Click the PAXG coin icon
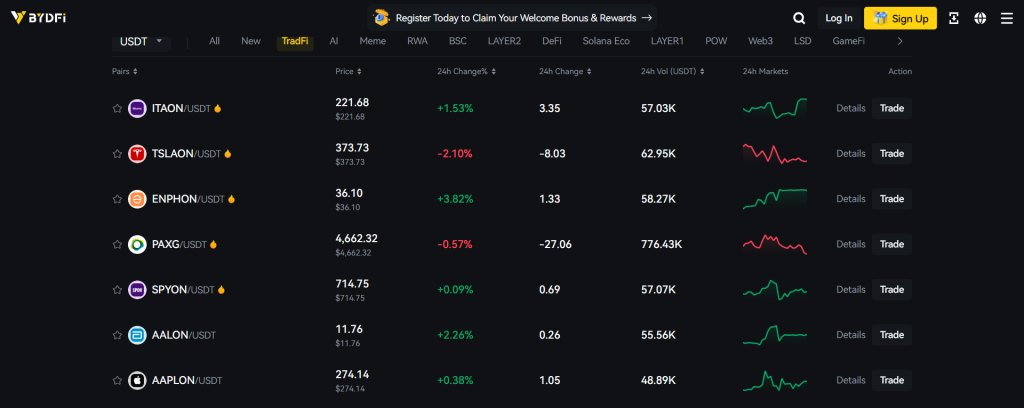The width and height of the screenshot is (1024, 408). (x=138, y=244)
